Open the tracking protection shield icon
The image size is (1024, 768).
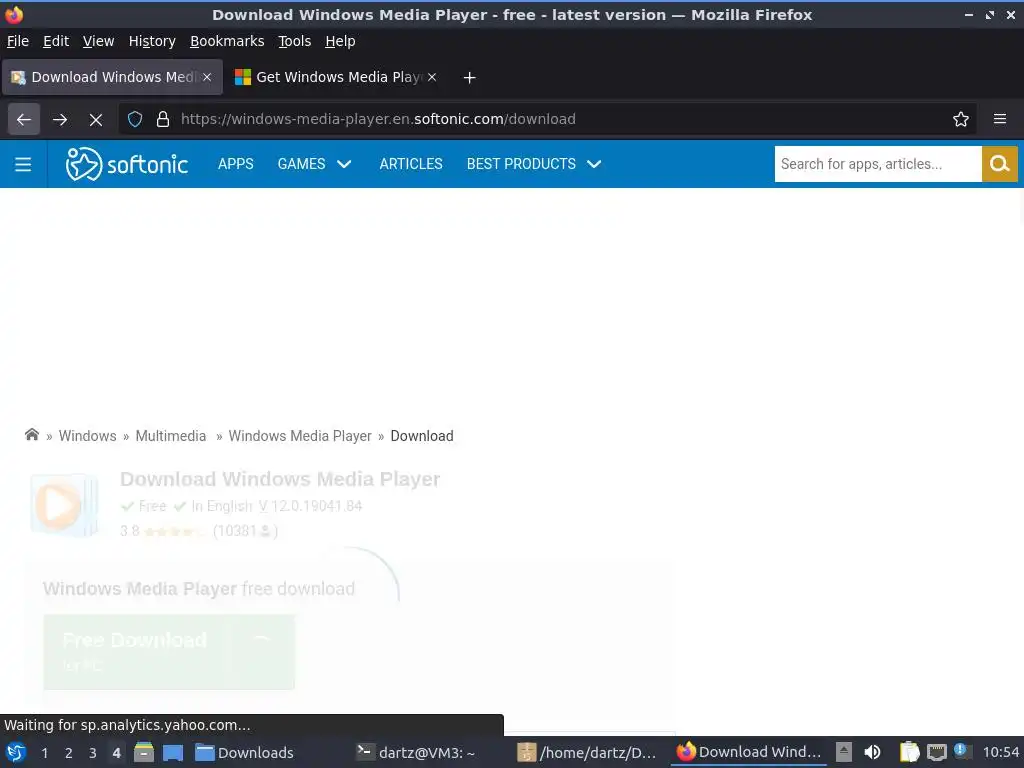pyautogui.click(x=135, y=120)
